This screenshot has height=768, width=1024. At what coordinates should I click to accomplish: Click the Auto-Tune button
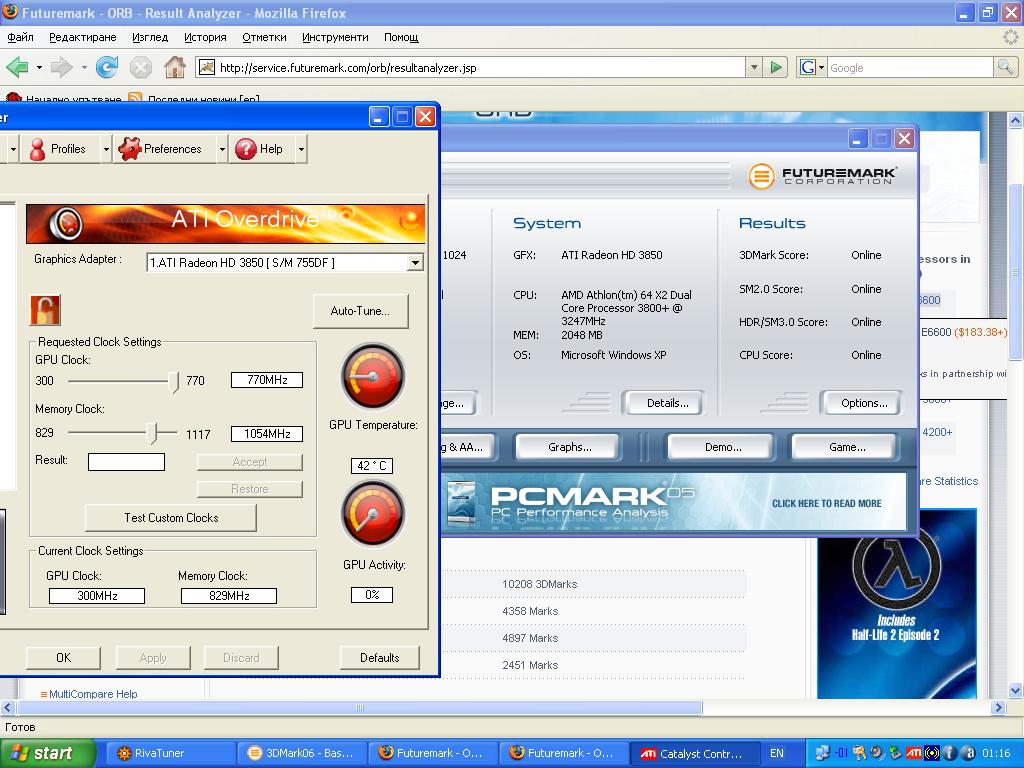360,311
